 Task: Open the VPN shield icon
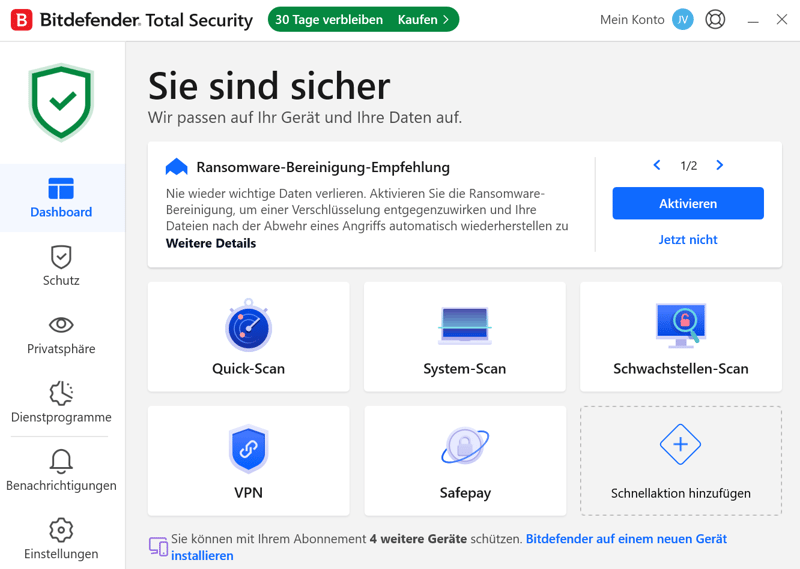[248, 449]
